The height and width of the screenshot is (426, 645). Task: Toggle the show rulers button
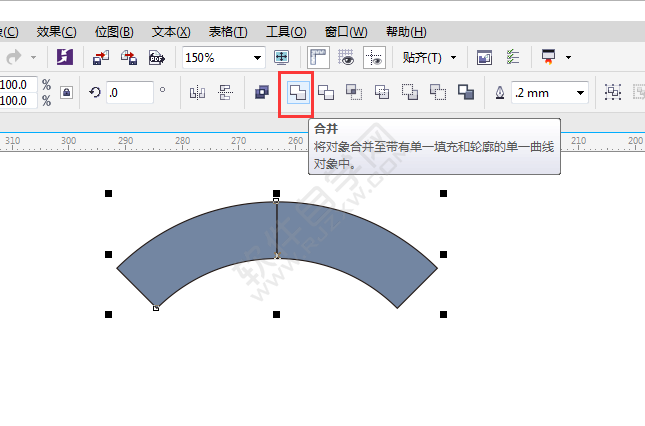click(x=319, y=58)
